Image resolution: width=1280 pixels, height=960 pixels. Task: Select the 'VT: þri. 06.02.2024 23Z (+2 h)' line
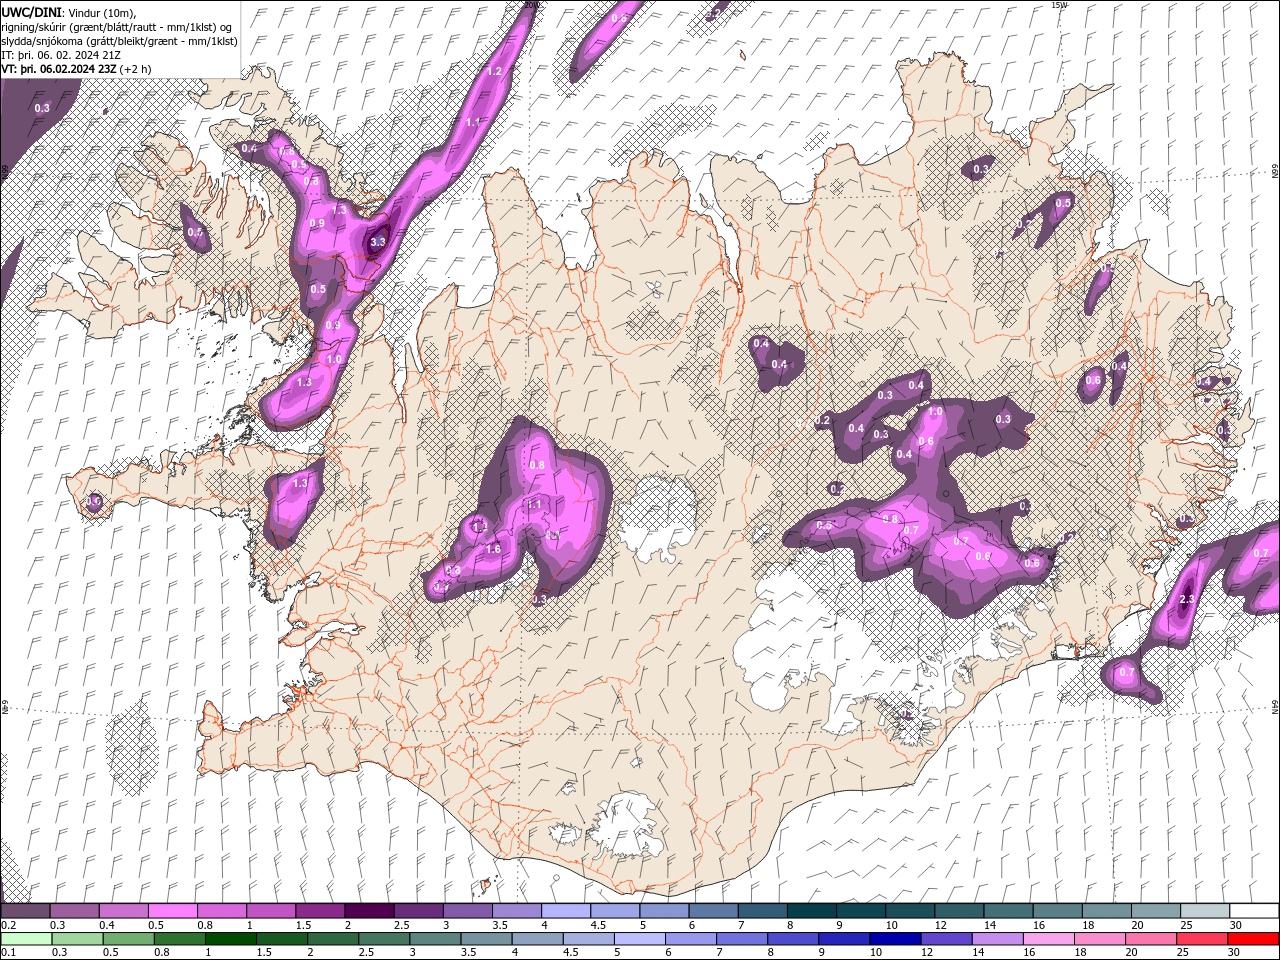pyautogui.click(x=77, y=69)
